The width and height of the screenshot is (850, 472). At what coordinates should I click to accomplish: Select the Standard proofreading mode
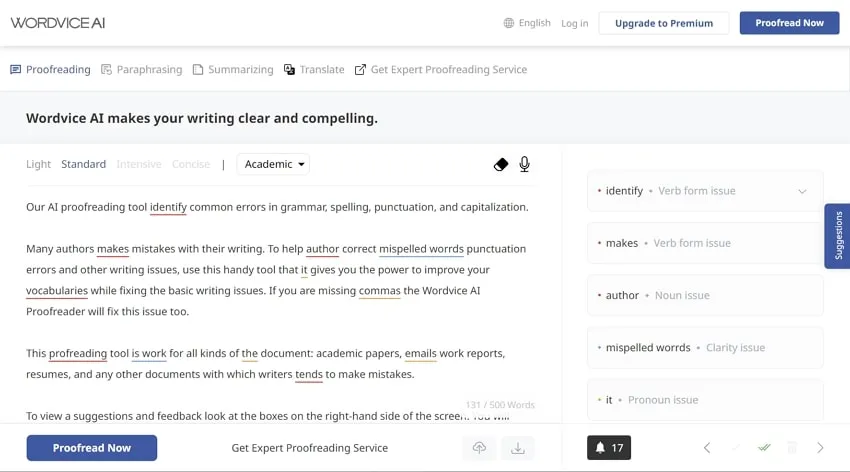[83, 164]
